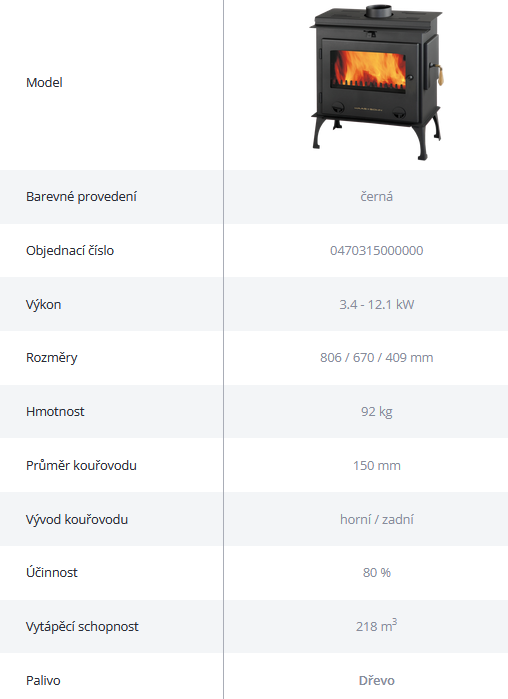Click the Objednací číslo label
Image resolution: width=508 pixels, height=699 pixels.
[70, 251]
